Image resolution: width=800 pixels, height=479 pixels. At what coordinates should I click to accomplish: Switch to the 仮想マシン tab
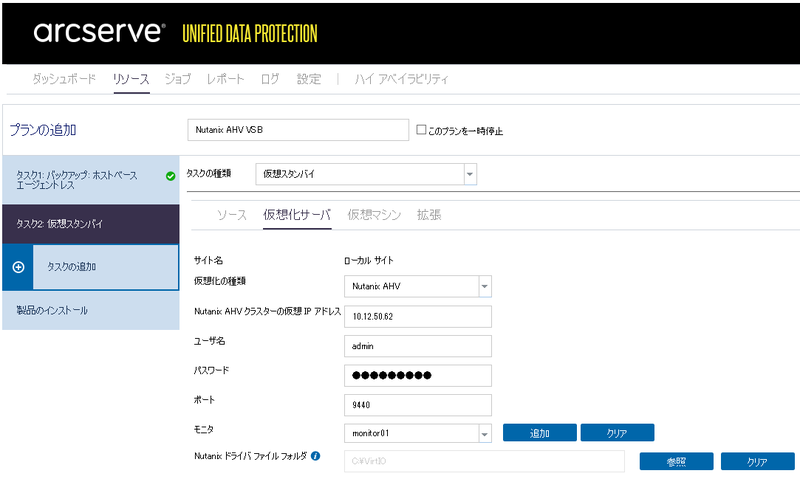point(374,215)
